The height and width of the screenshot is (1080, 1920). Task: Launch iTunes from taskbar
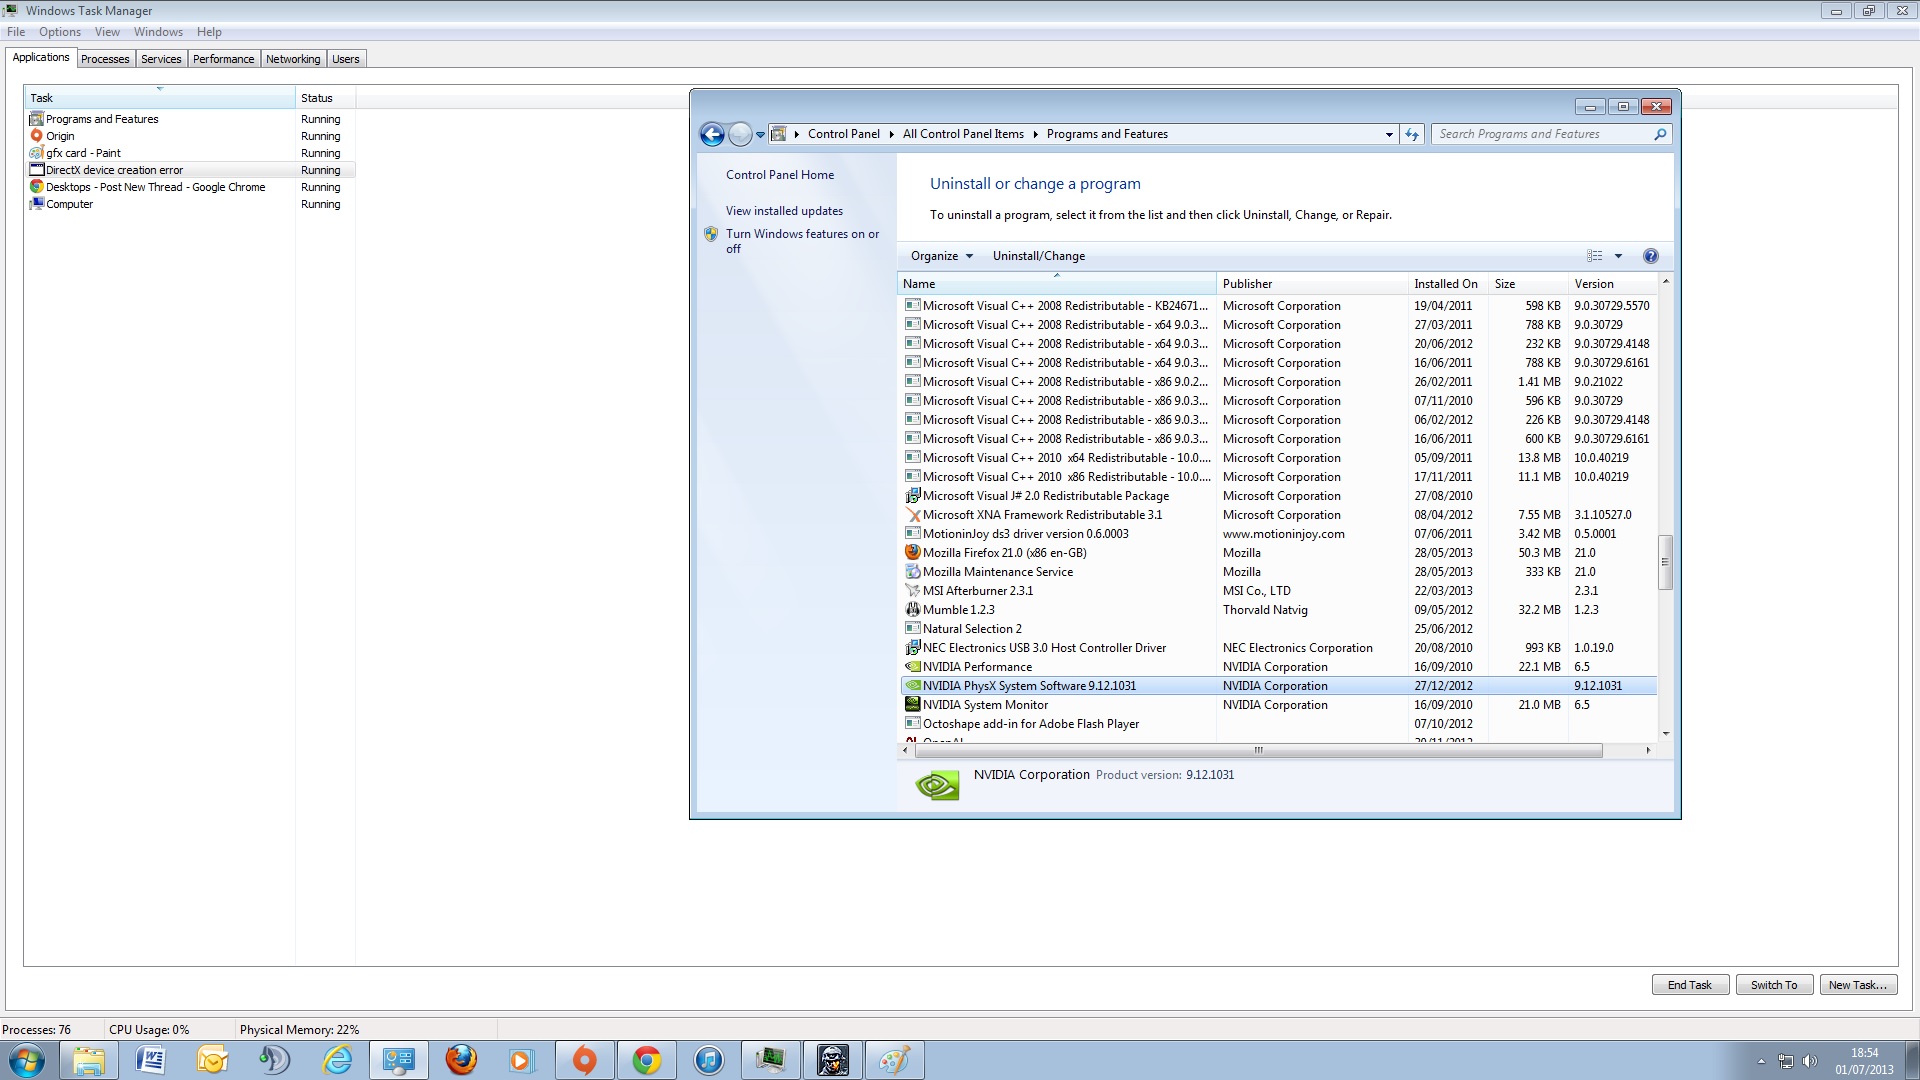(709, 1060)
